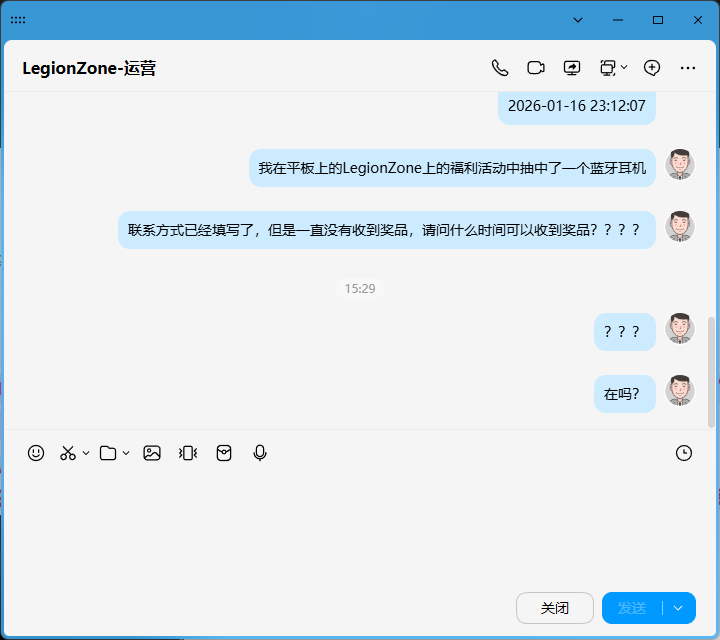Click the 15:29 timestamp label
Viewport: 720px width, 640px height.
360,288
